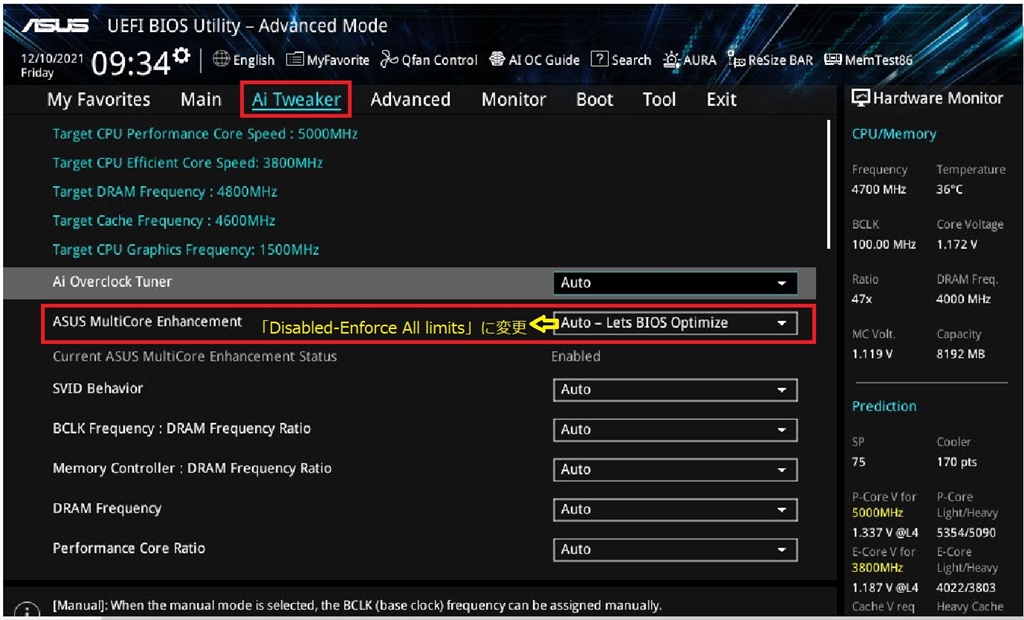Select the SVID Behavior label

98,388
